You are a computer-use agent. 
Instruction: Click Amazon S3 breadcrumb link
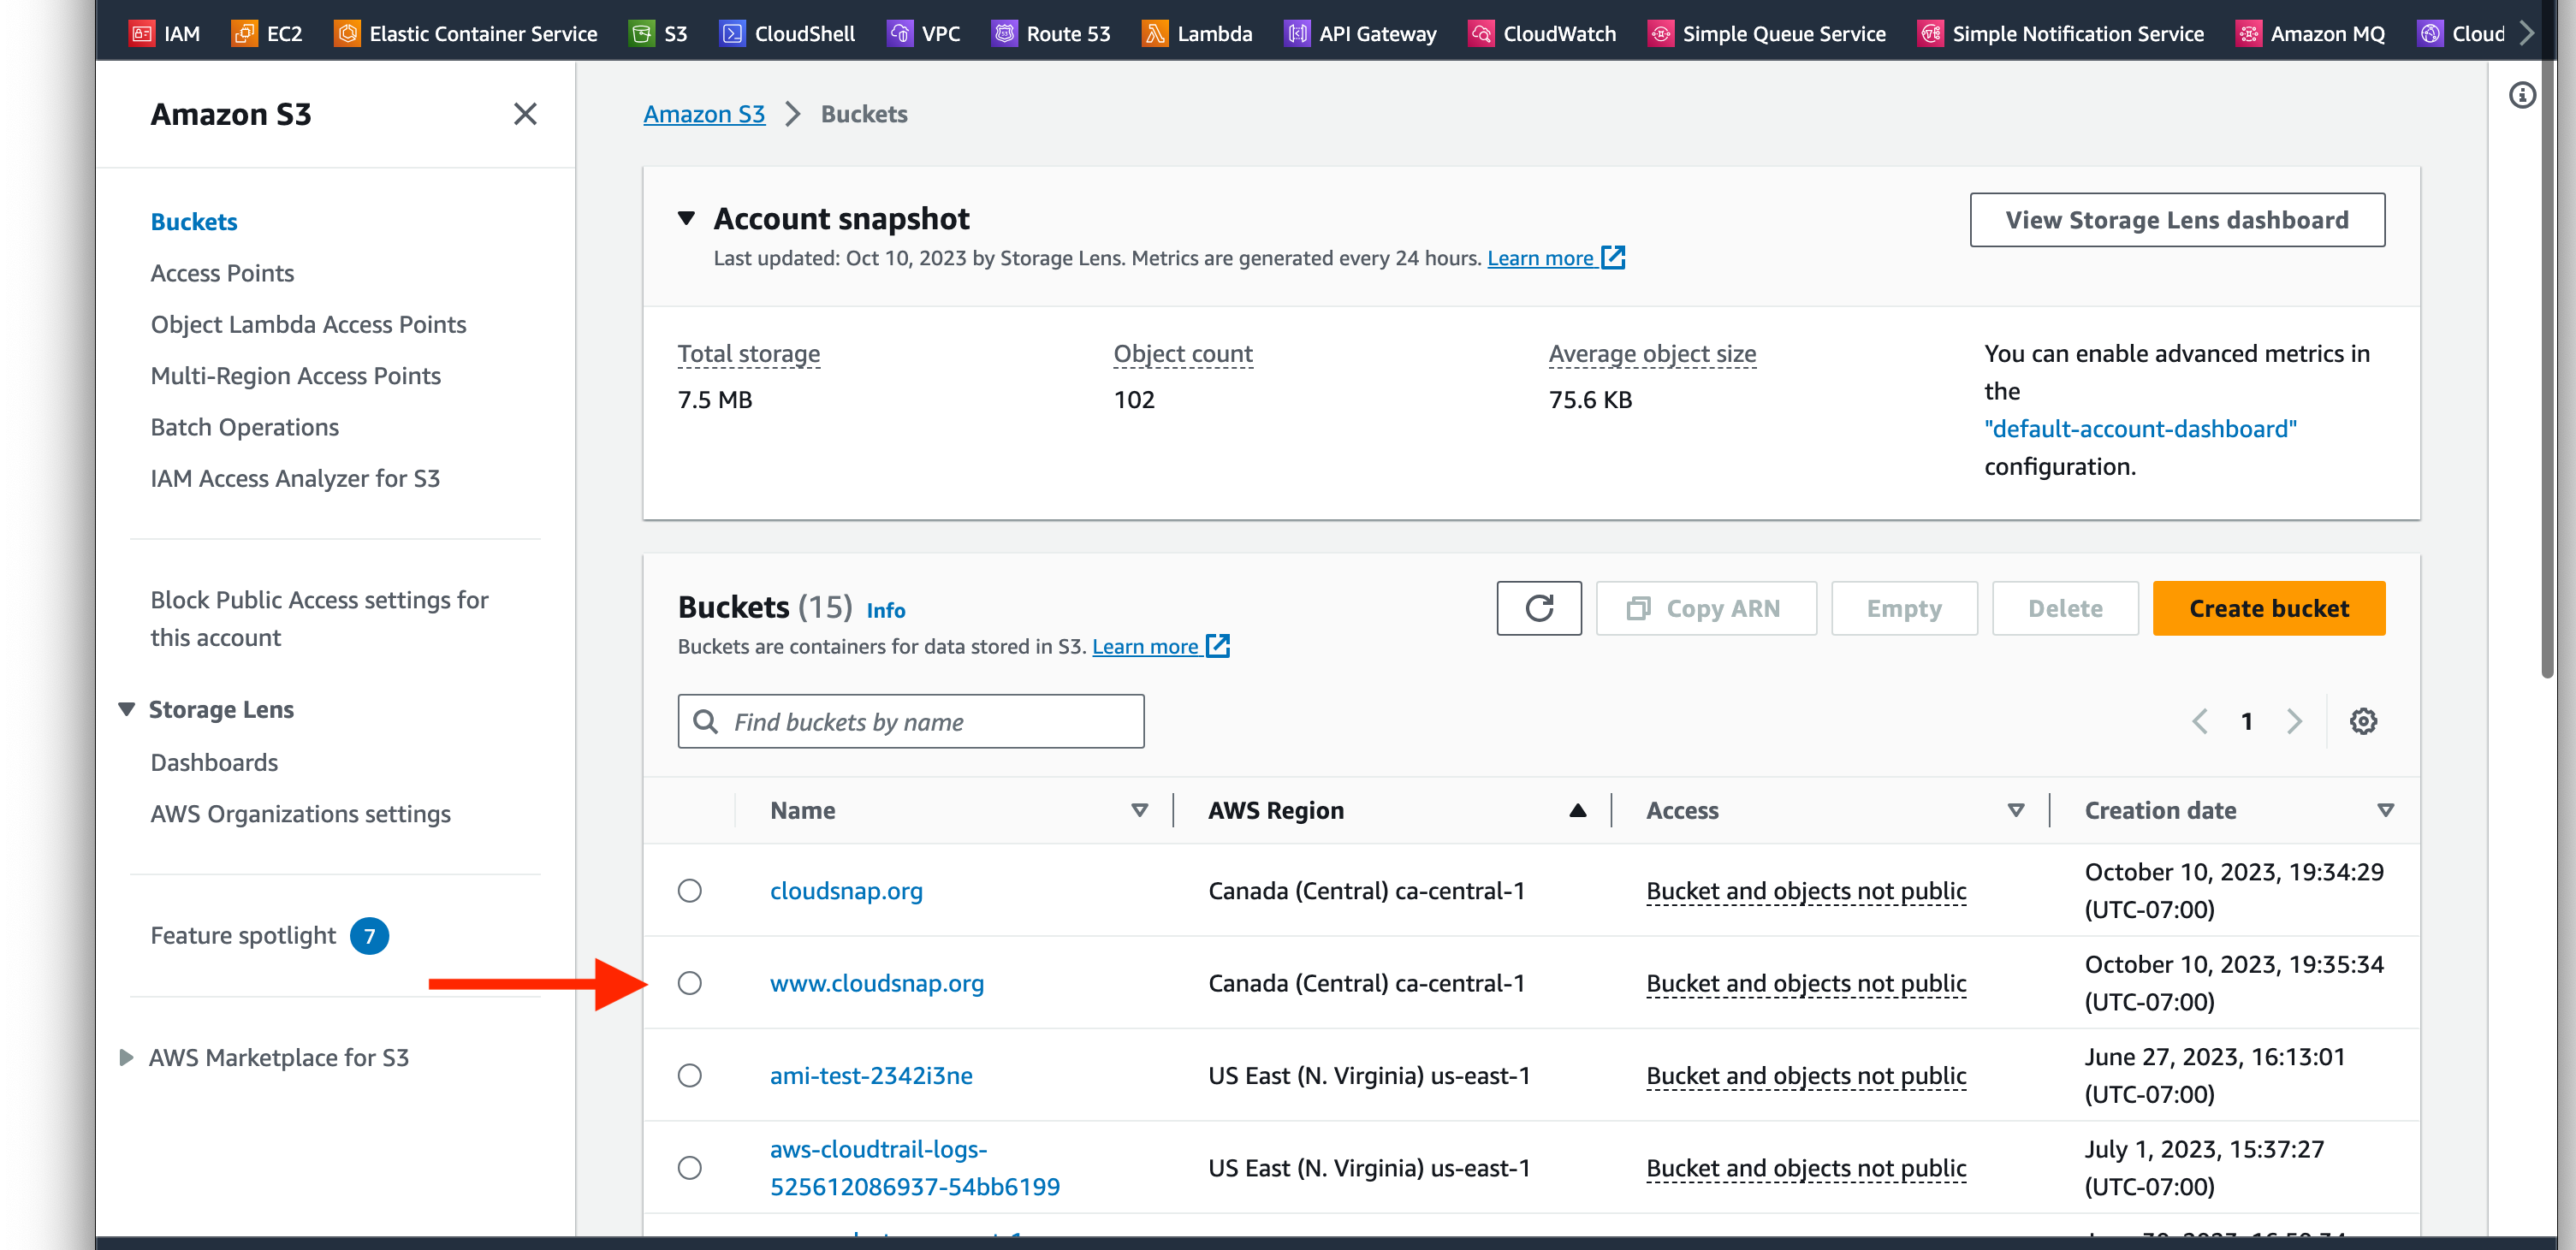click(704, 114)
